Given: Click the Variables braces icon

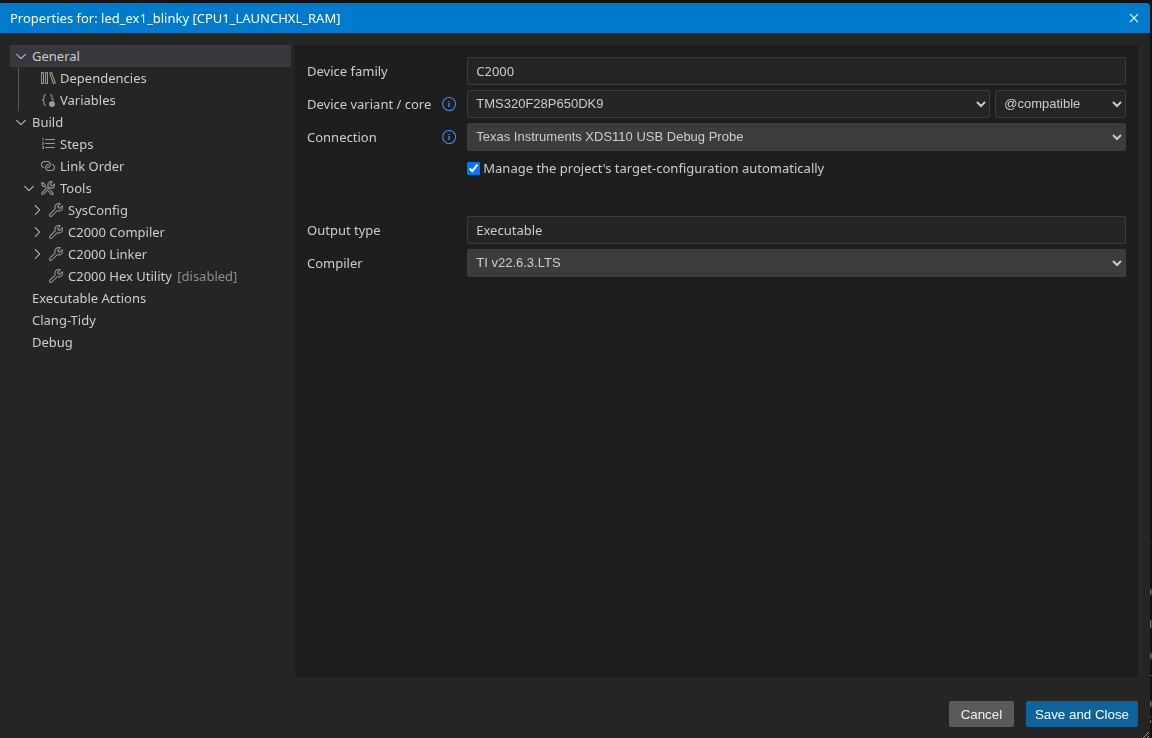Looking at the screenshot, I should point(48,100).
